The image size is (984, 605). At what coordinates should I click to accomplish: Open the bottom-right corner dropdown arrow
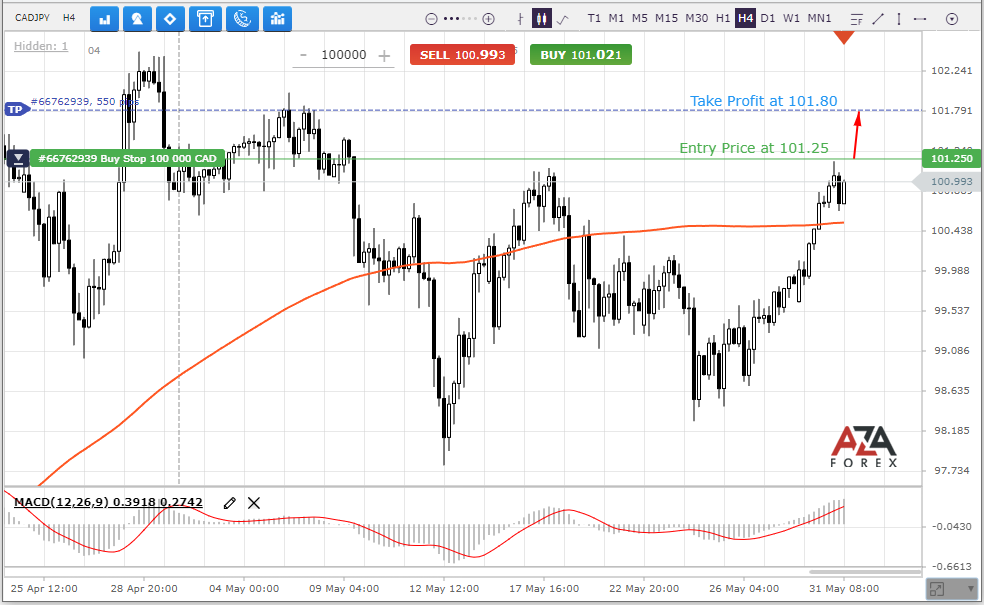[972, 590]
